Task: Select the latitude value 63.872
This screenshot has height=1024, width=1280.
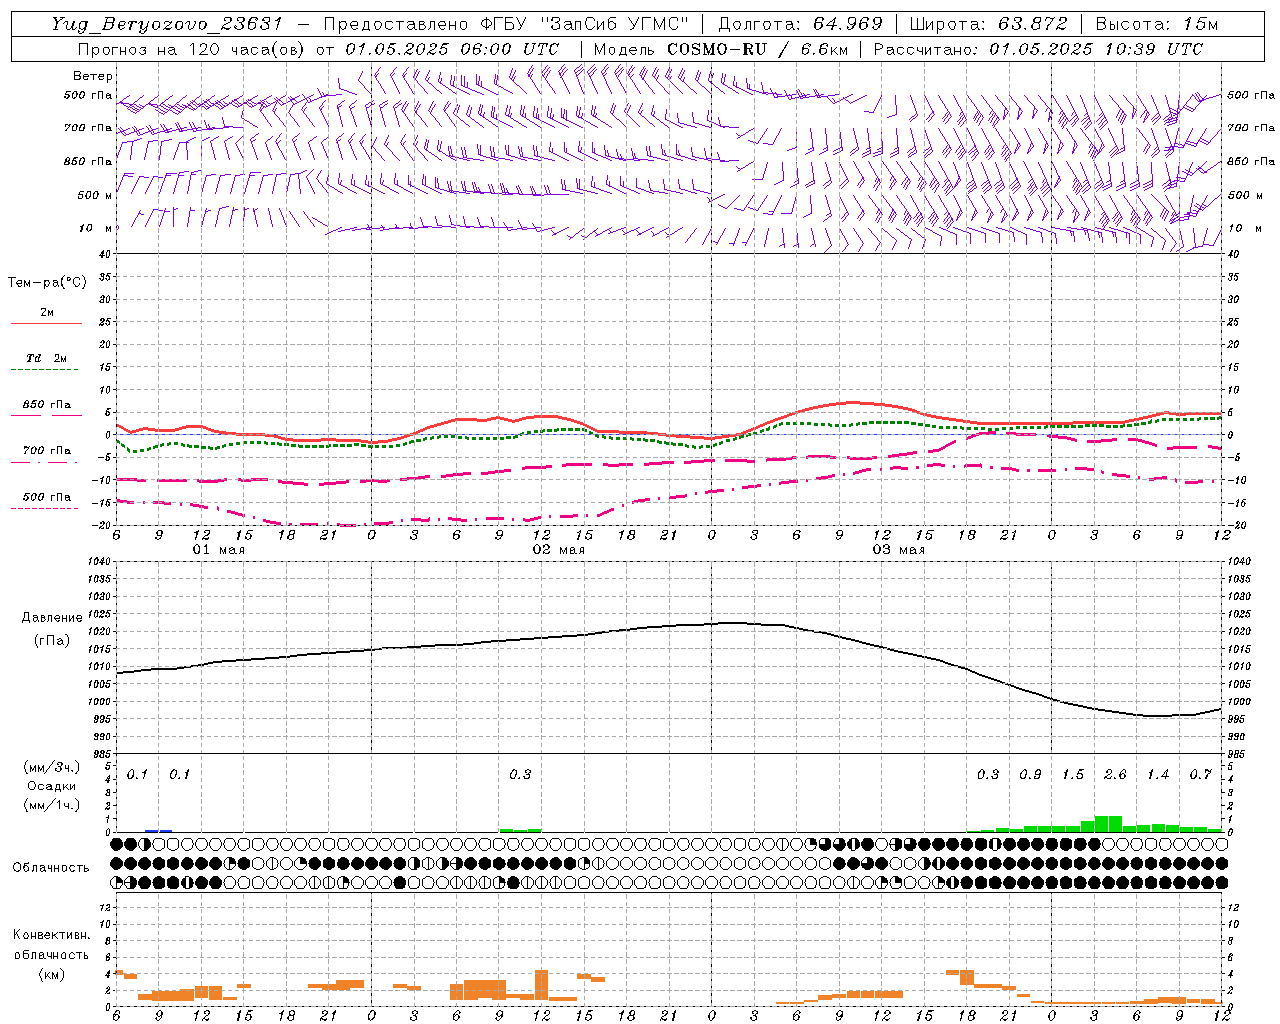Action: click(x=1033, y=24)
